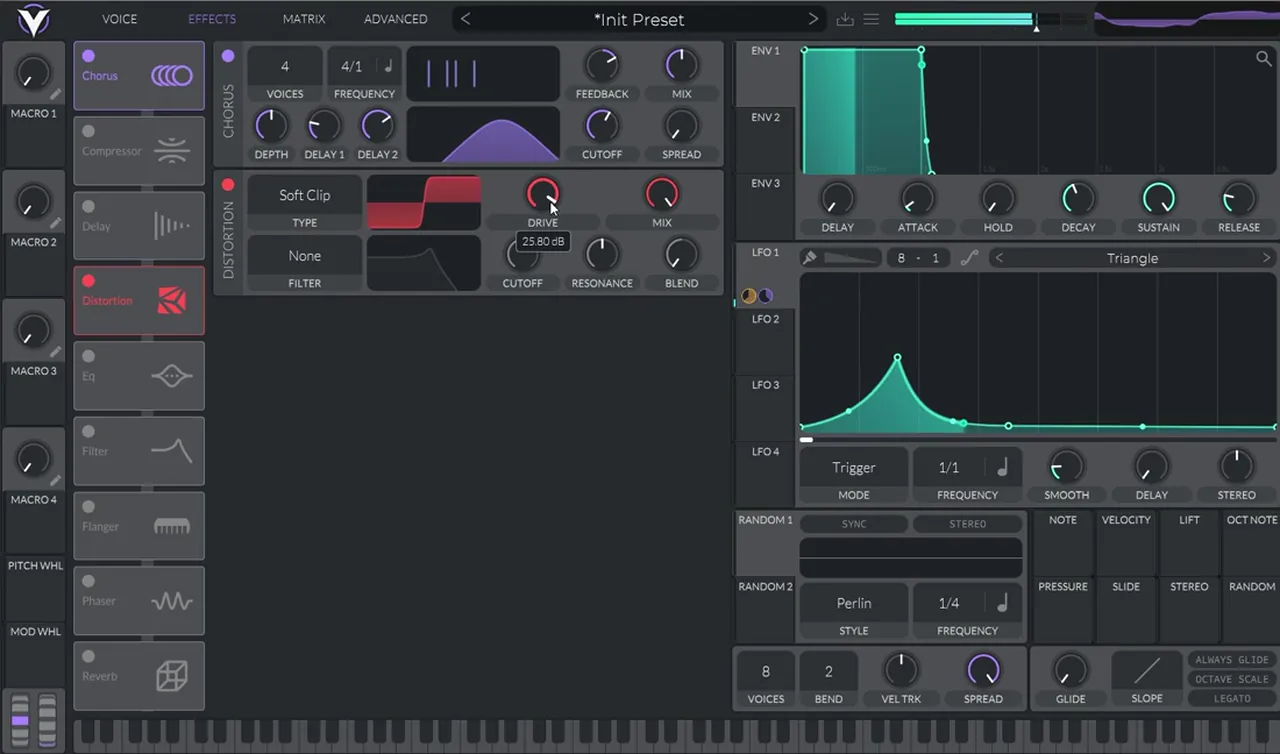Click the Vital logo icon

[x=32, y=18]
